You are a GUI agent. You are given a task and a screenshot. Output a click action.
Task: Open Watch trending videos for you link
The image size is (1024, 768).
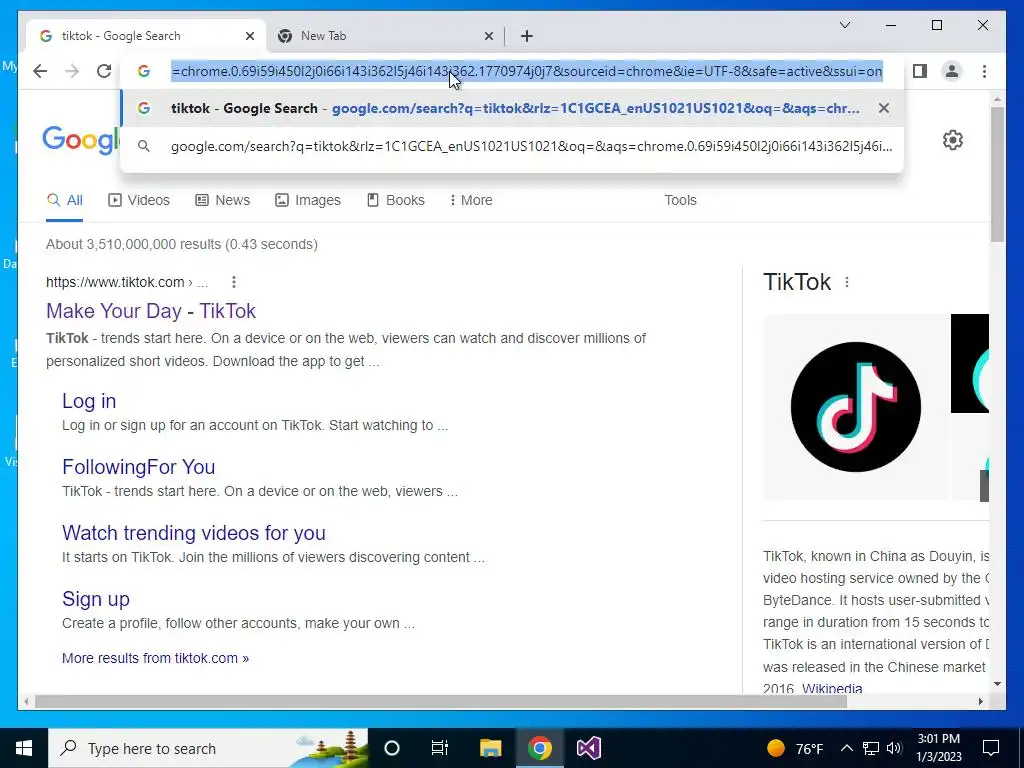[x=194, y=533]
